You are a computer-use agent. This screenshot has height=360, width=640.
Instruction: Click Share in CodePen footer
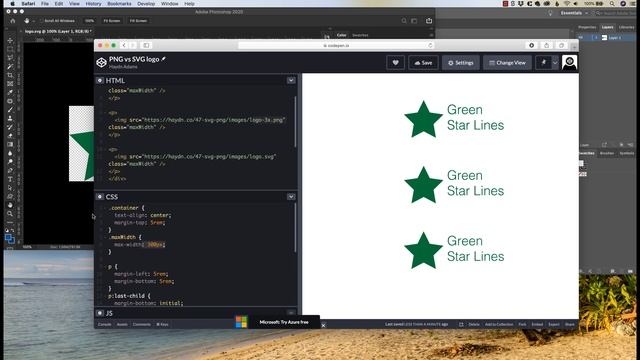click(570, 324)
